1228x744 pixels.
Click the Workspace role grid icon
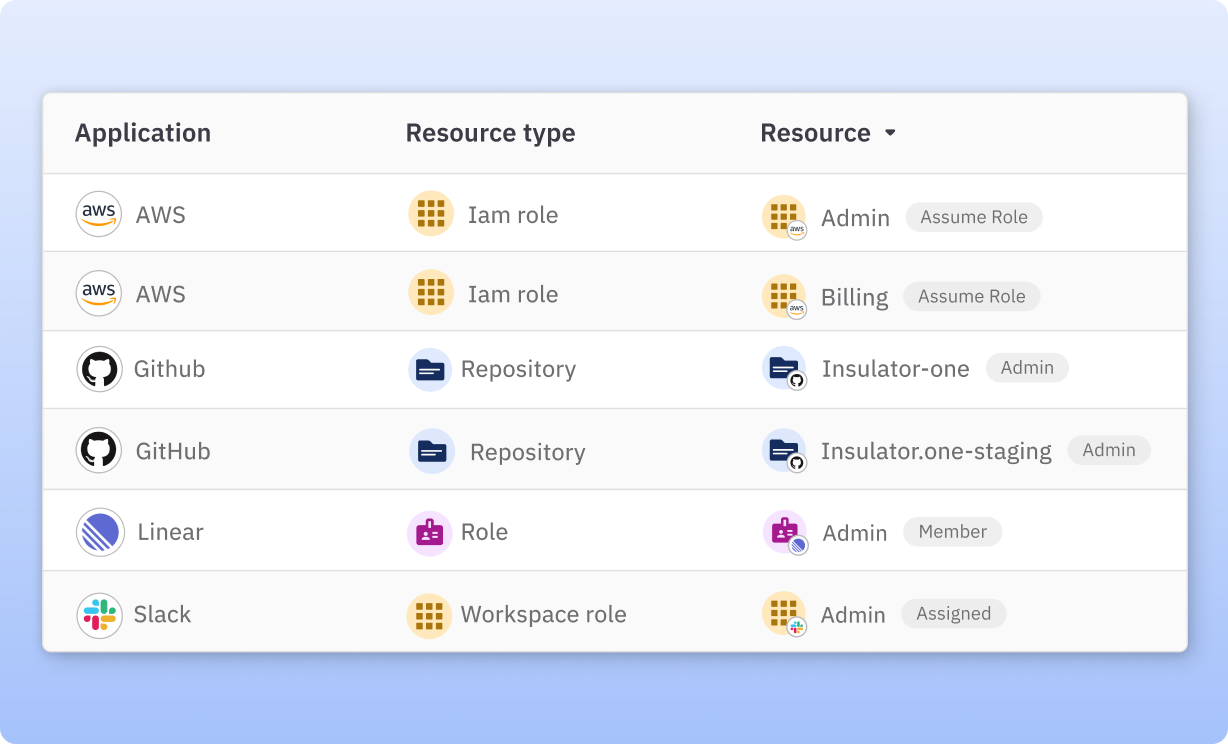click(x=430, y=615)
